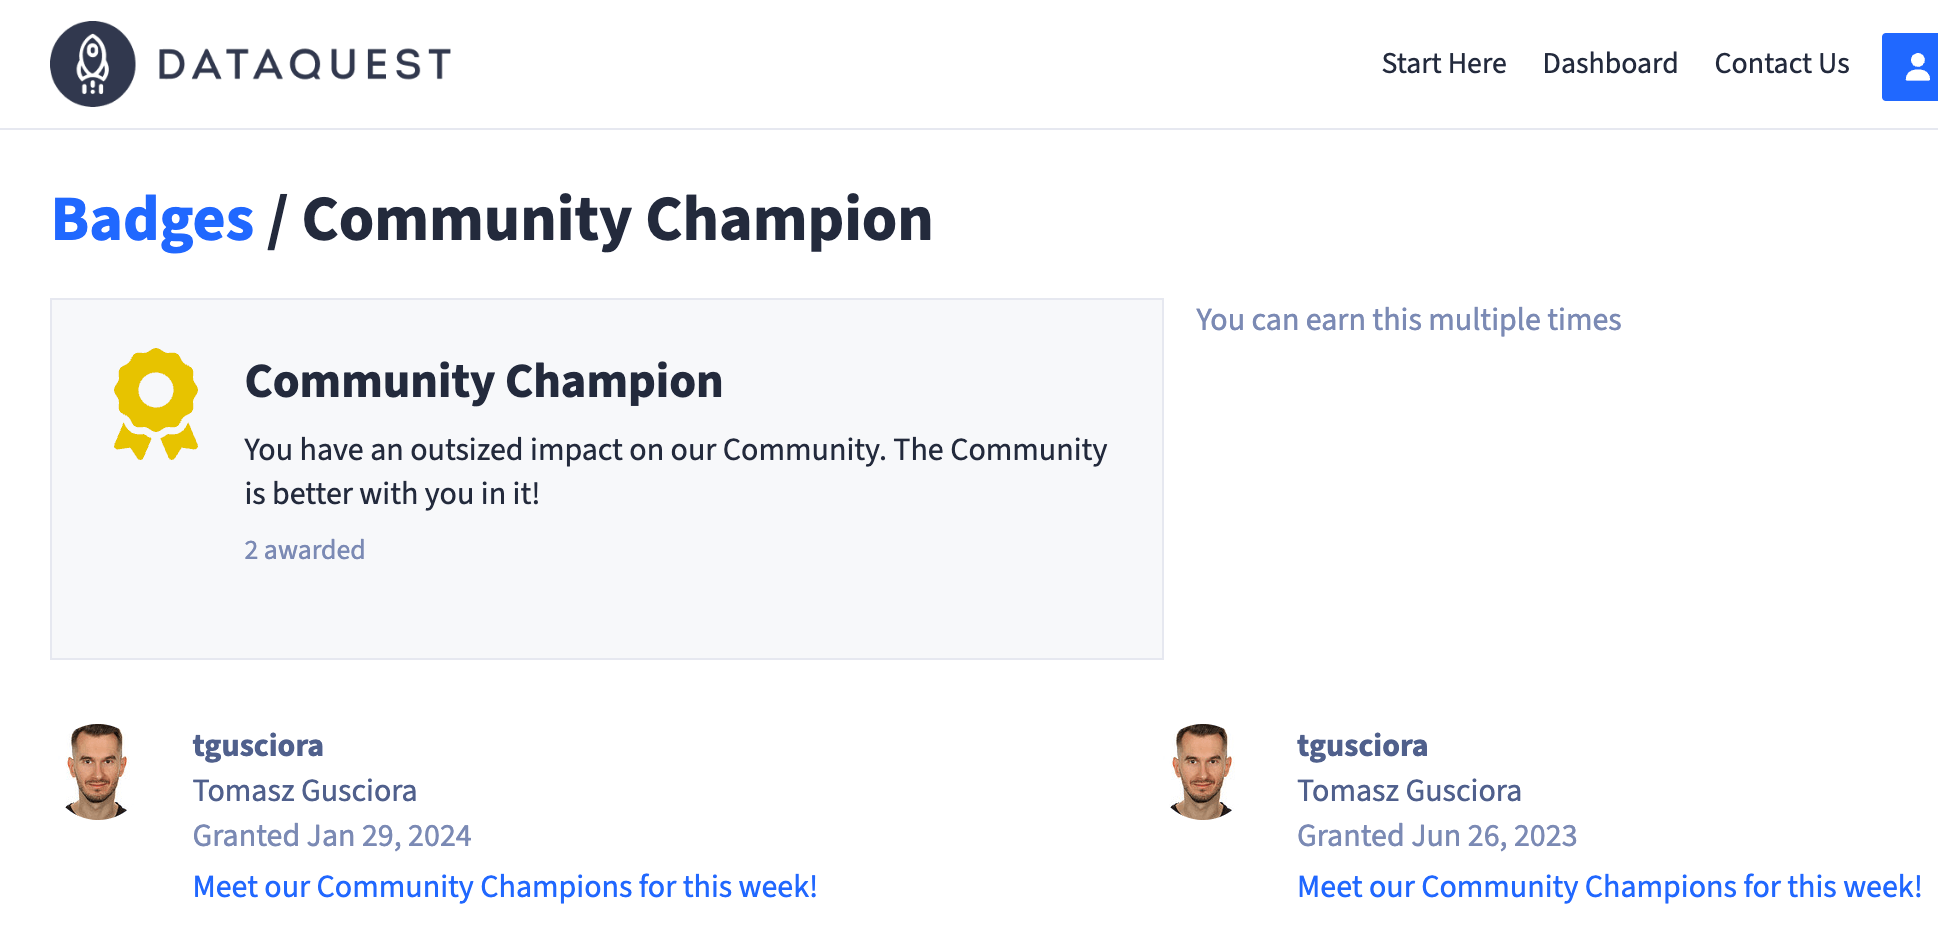This screenshot has height=928, width=1938.
Task: Click the tgusciora username granted Jan 29, 2024
Action: (x=258, y=745)
